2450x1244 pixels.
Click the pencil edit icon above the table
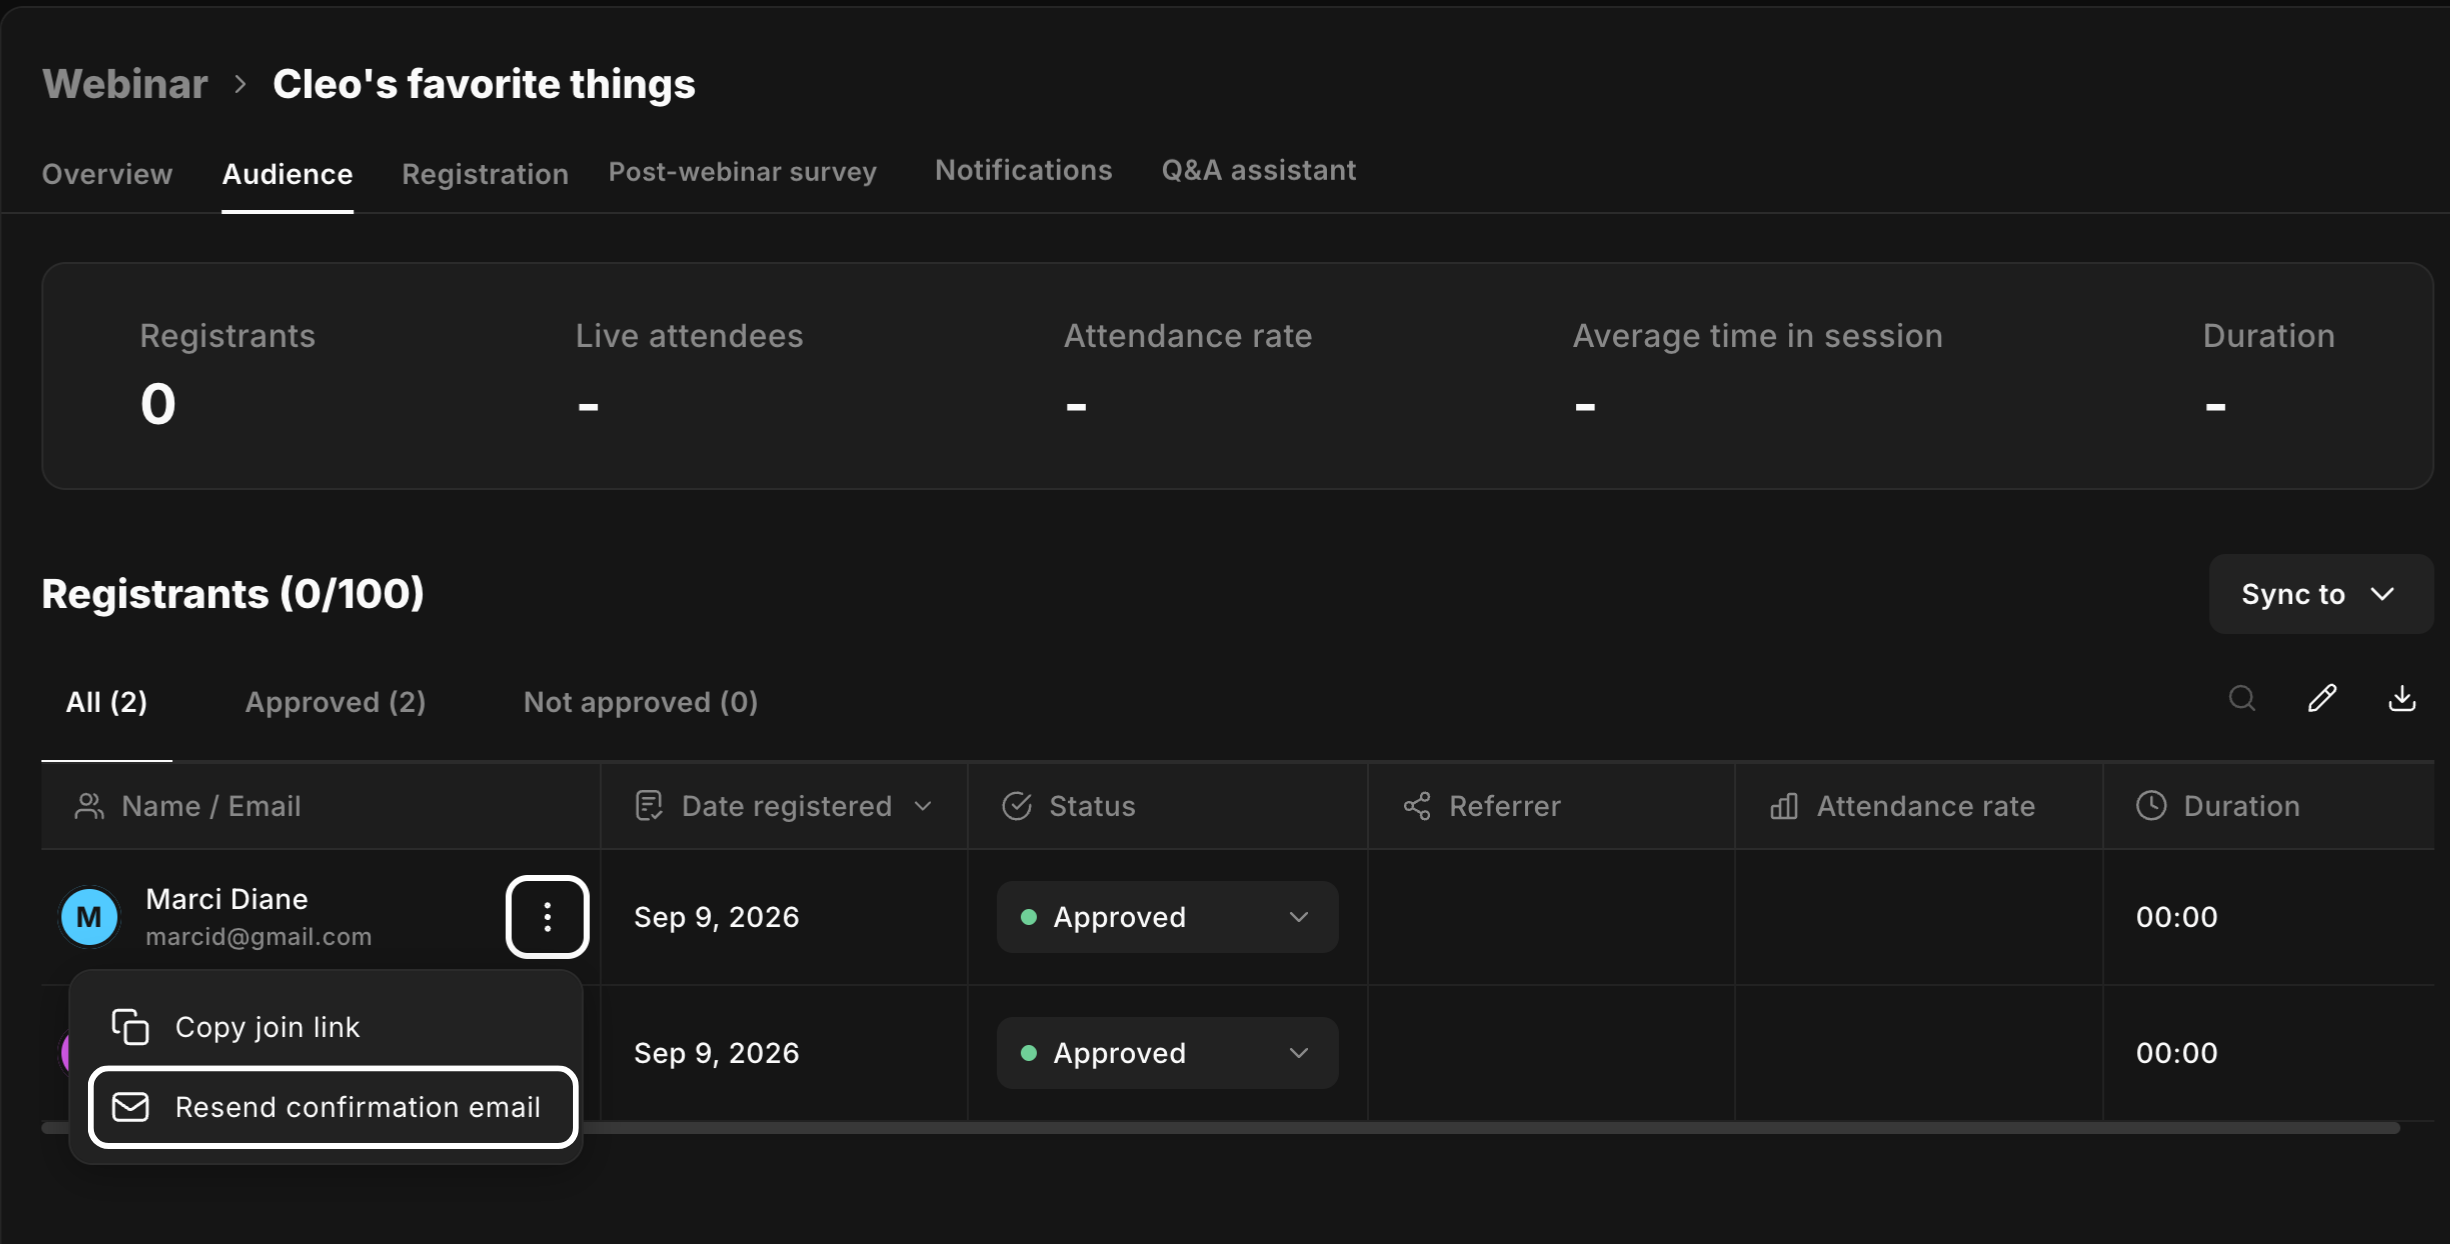tap(2322, 698)
